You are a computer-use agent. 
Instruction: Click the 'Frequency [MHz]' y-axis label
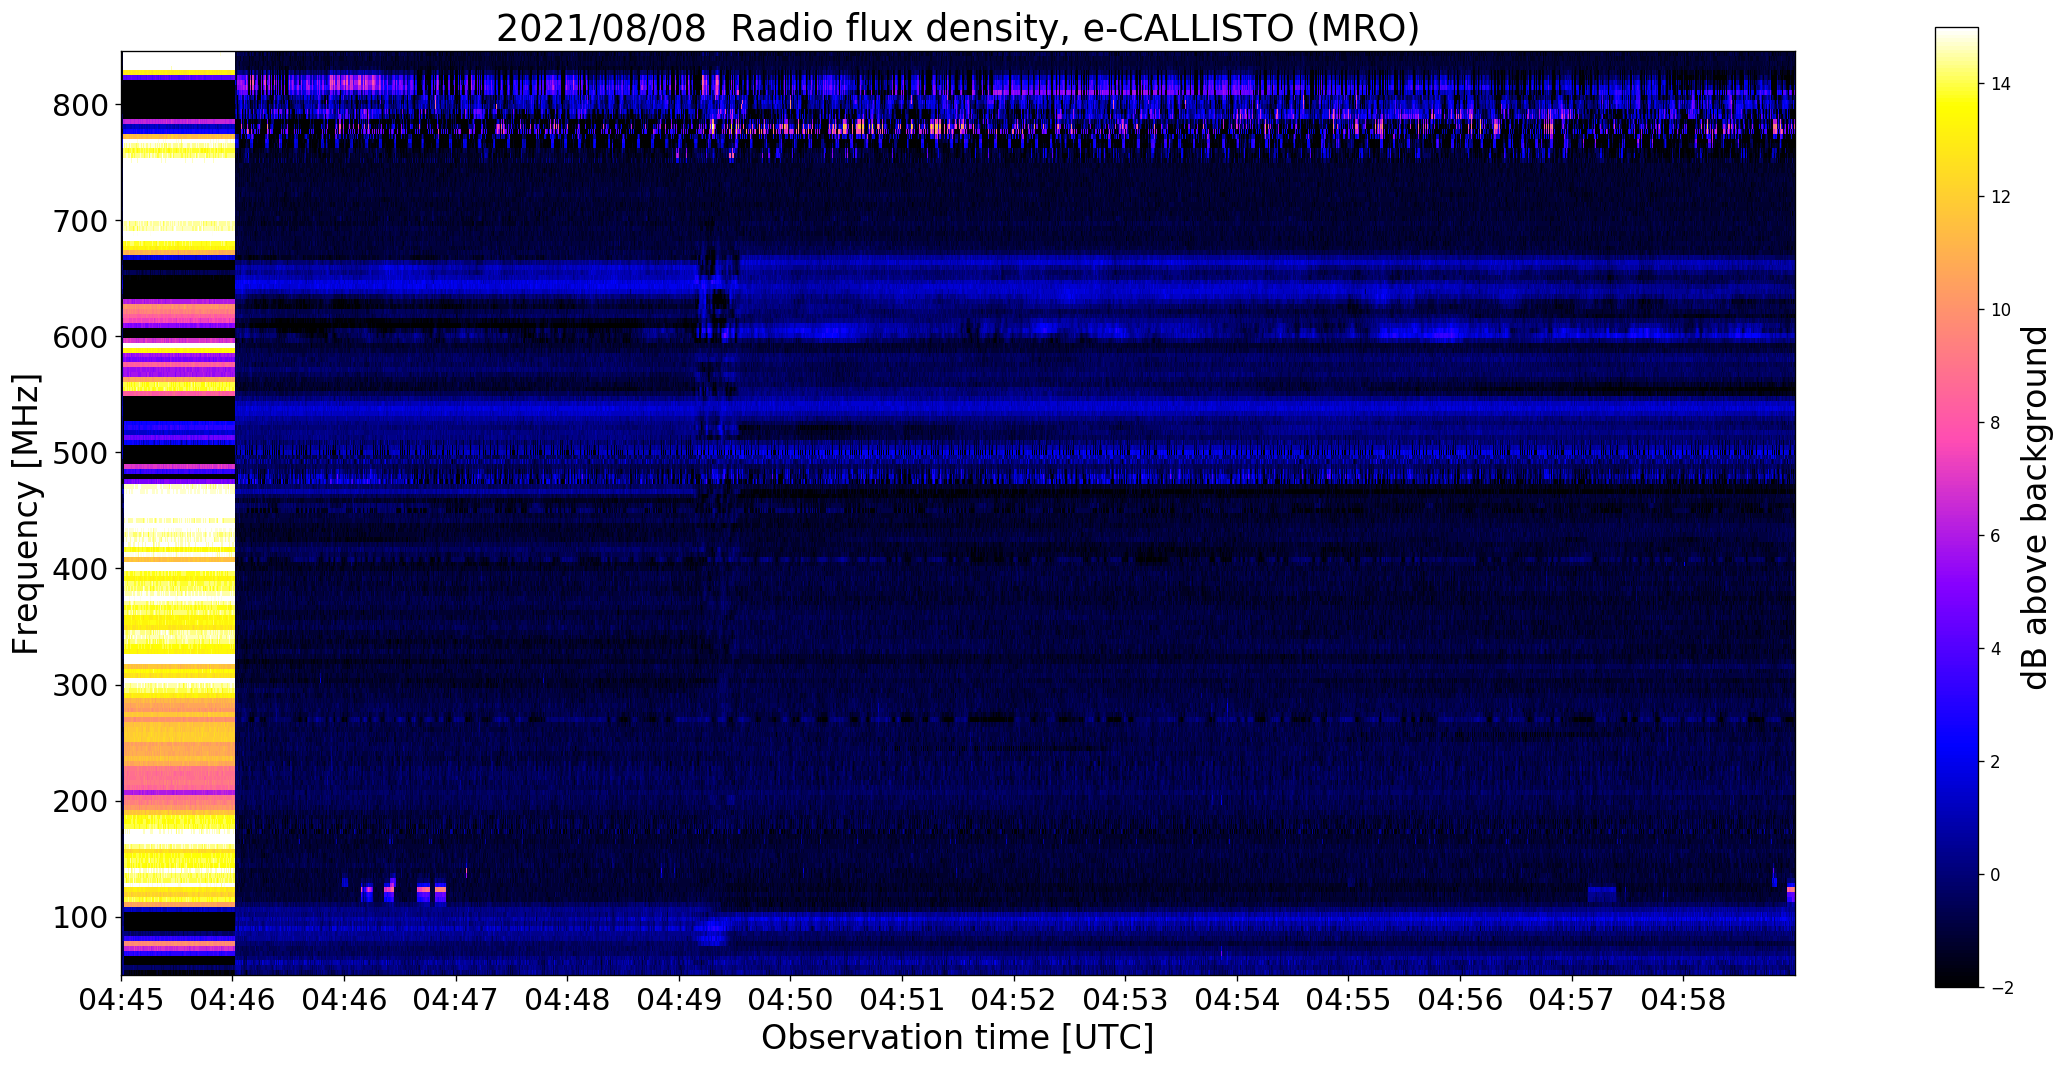pos(26,514)
